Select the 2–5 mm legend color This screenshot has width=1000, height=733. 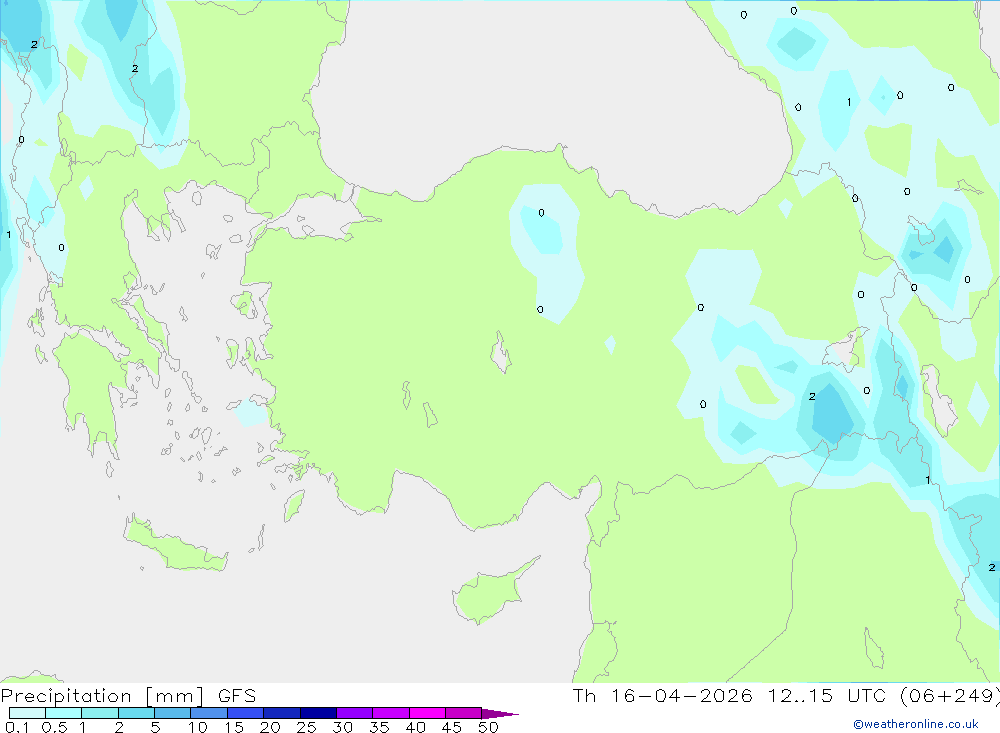coord(136,713)
